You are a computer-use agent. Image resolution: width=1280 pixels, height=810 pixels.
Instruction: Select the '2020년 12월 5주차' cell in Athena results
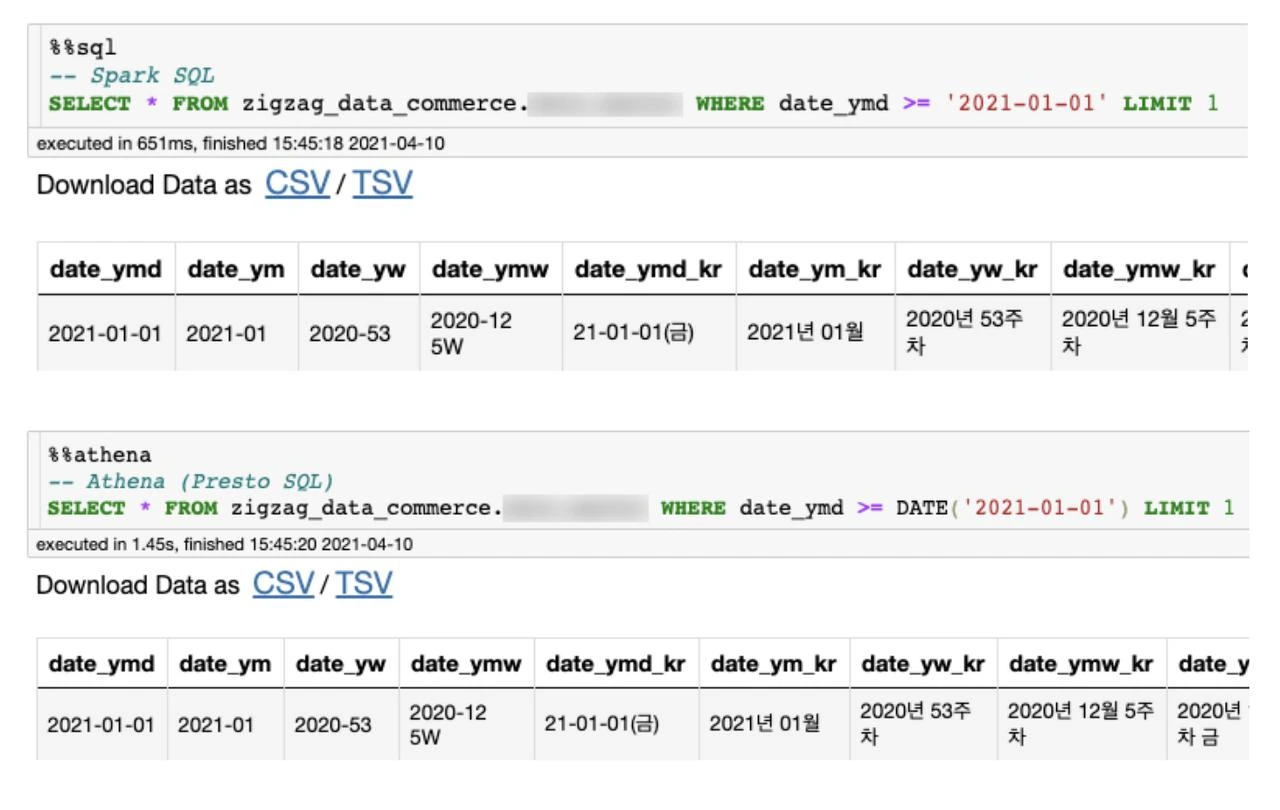(1081, 724)
